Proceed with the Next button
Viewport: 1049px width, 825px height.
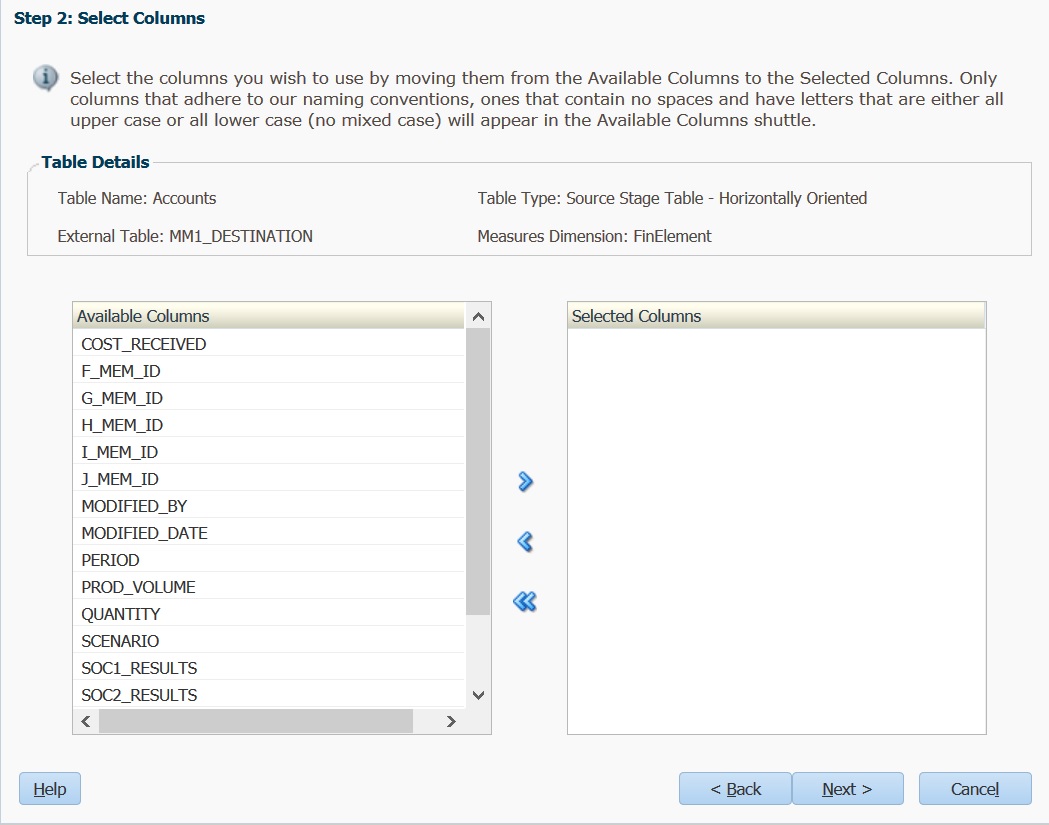click(847, 789)
